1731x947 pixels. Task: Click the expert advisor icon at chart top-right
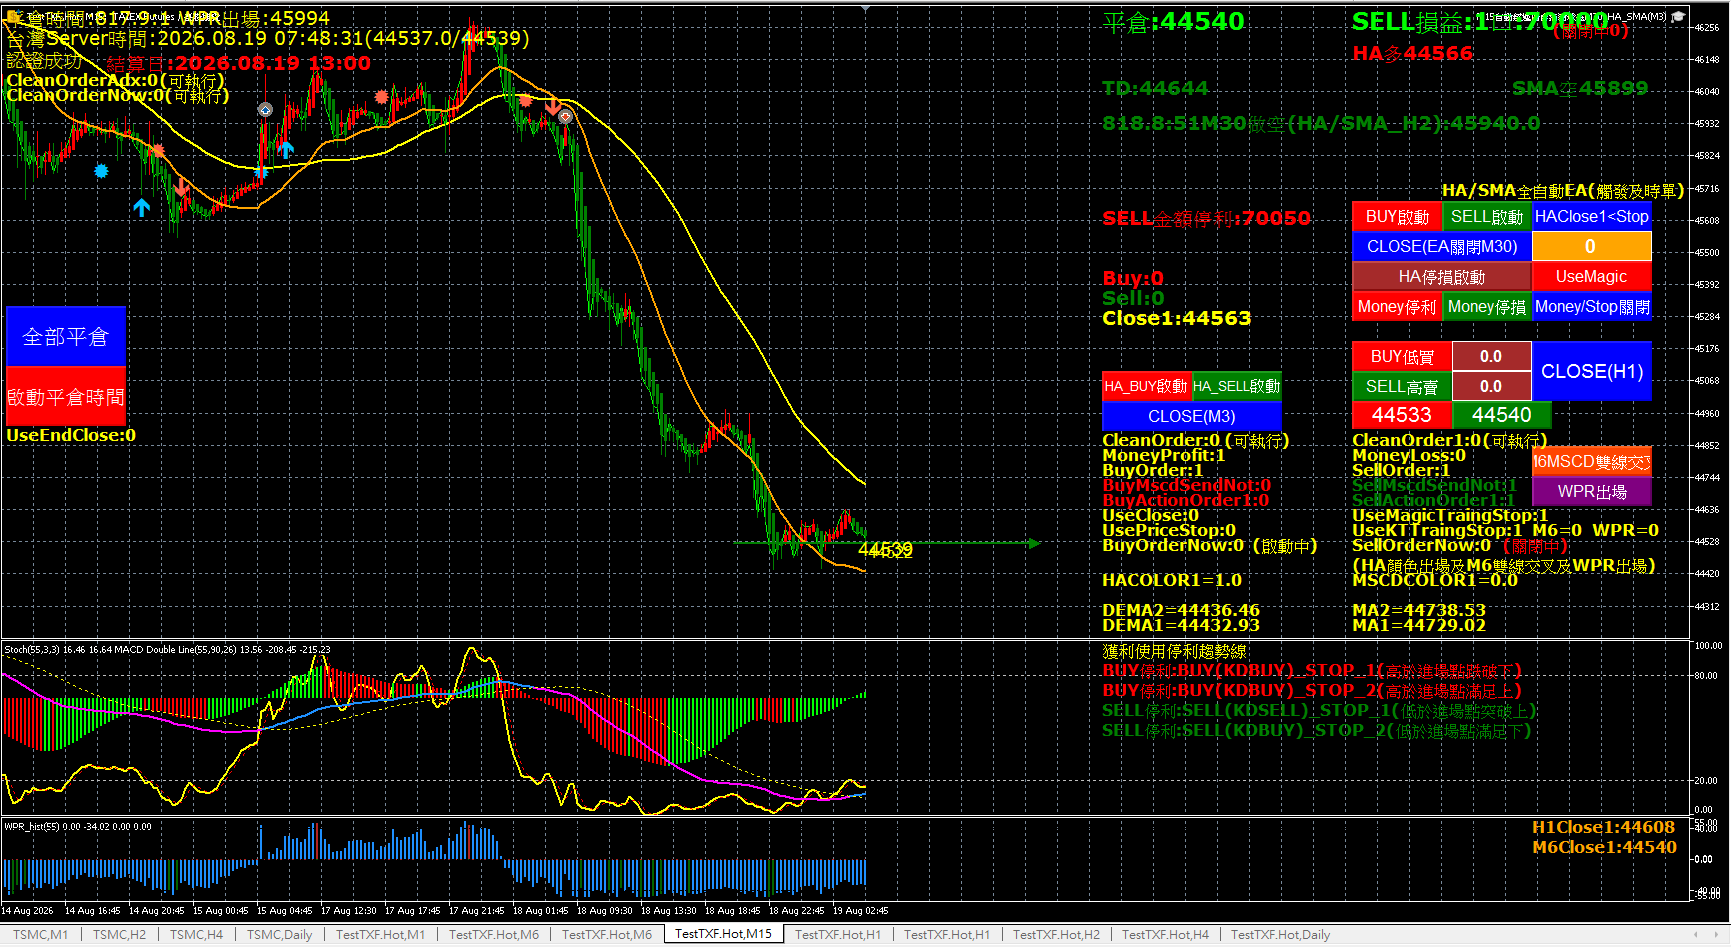coord(1678,16)
